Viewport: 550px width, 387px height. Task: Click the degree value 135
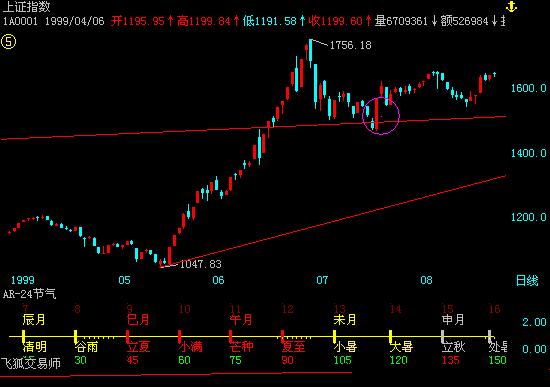coord(450,360)
